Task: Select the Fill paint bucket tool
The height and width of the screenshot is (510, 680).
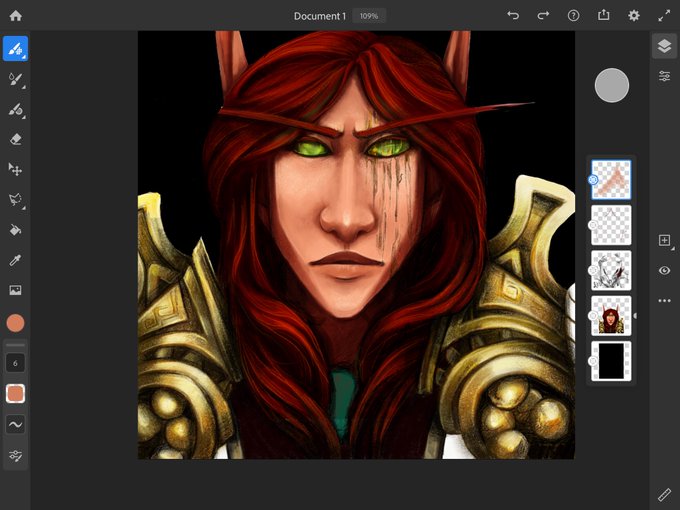Action: tap(16, 230)
